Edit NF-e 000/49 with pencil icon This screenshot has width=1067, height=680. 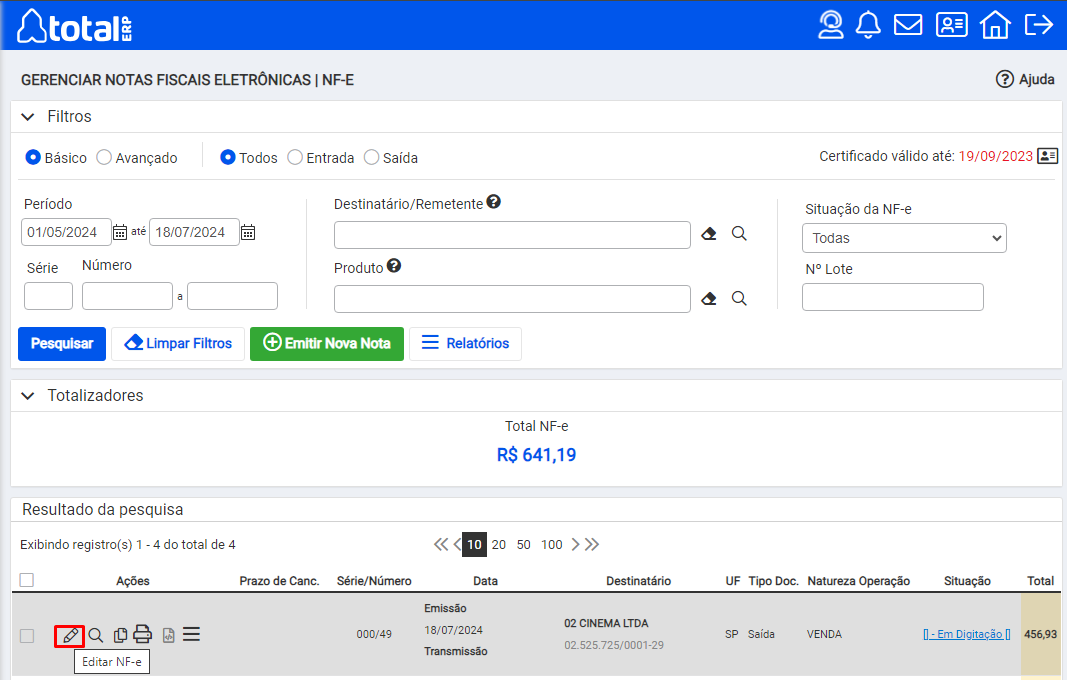[69, 636]
